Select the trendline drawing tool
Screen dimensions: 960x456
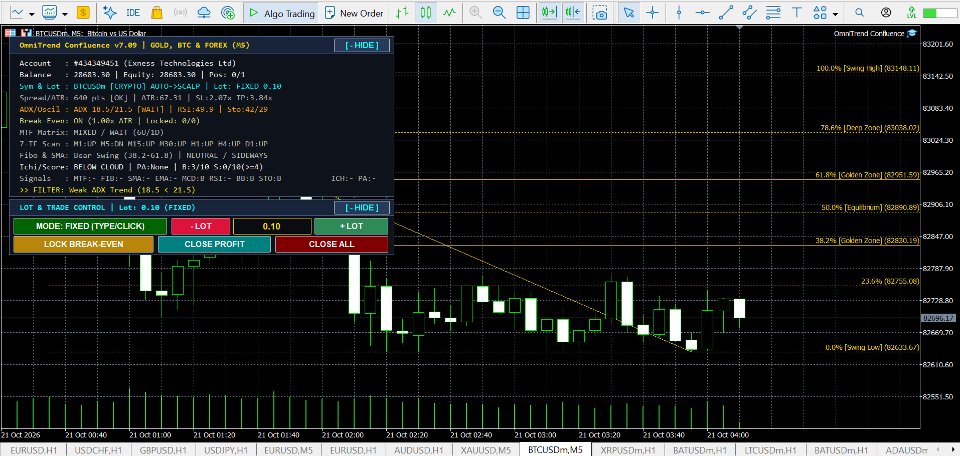click(x=726, y=12)
